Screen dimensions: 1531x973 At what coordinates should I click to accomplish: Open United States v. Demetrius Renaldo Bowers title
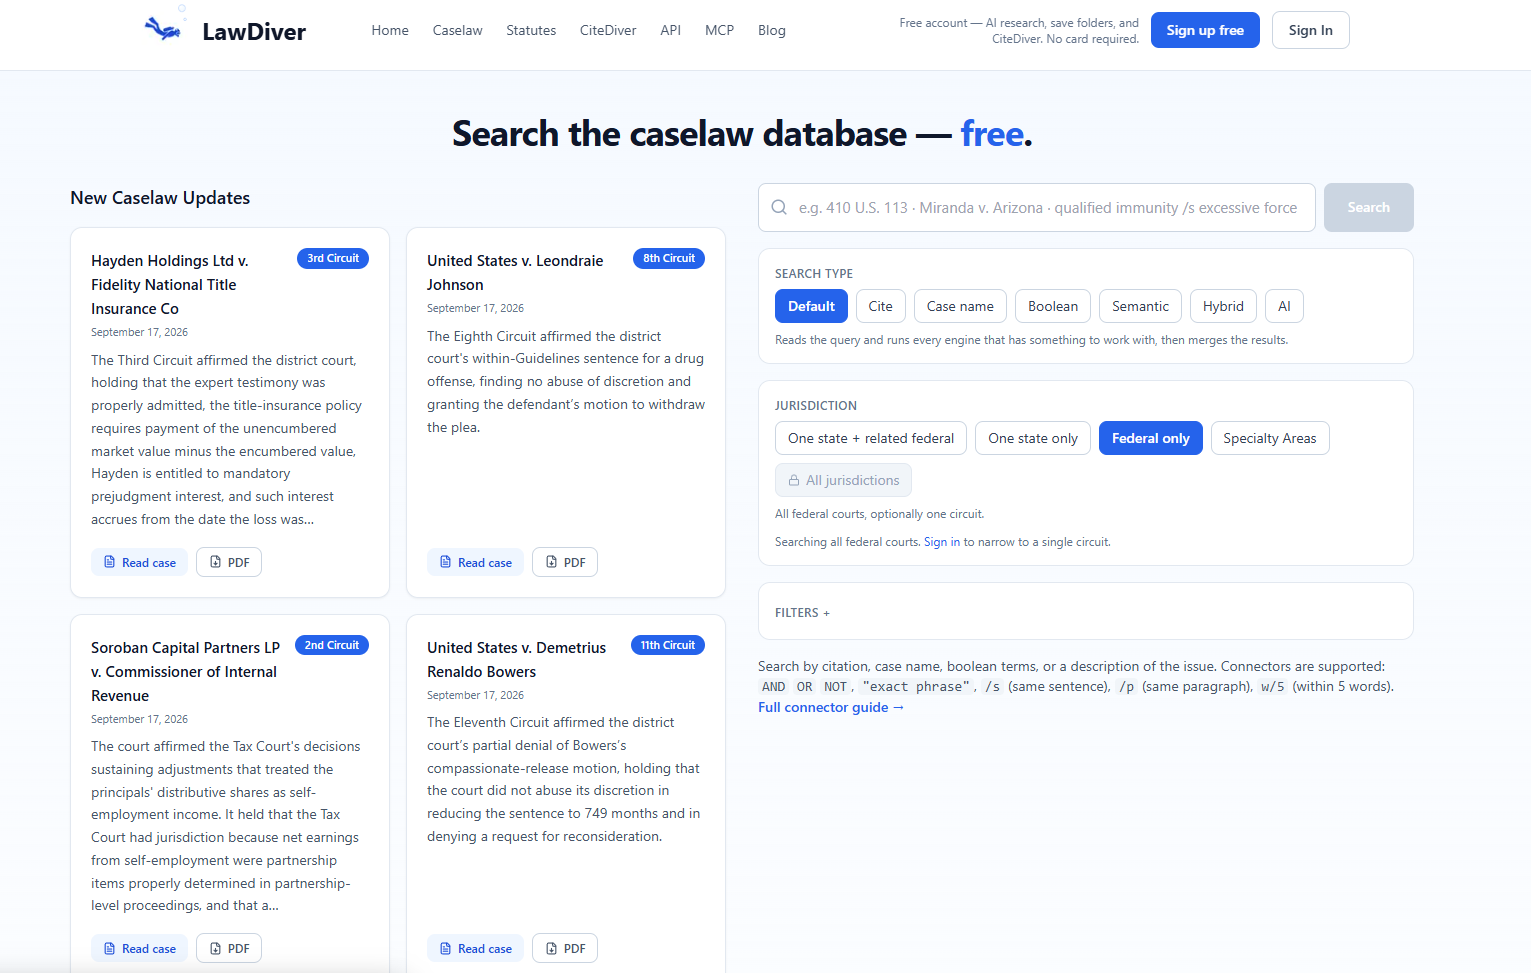(516, 659)
